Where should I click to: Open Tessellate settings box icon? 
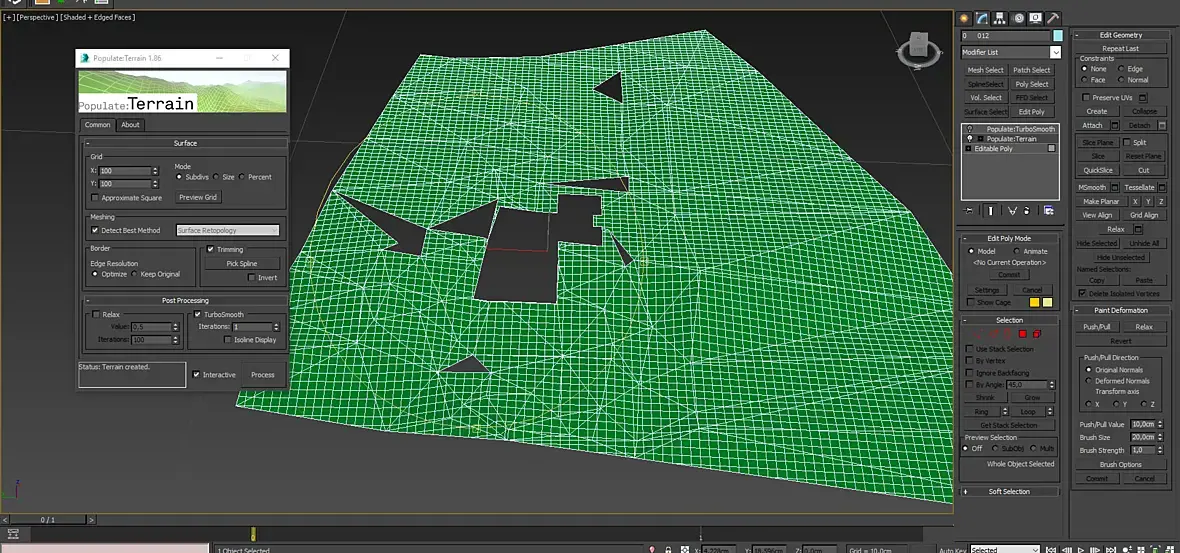point(1162,187)
